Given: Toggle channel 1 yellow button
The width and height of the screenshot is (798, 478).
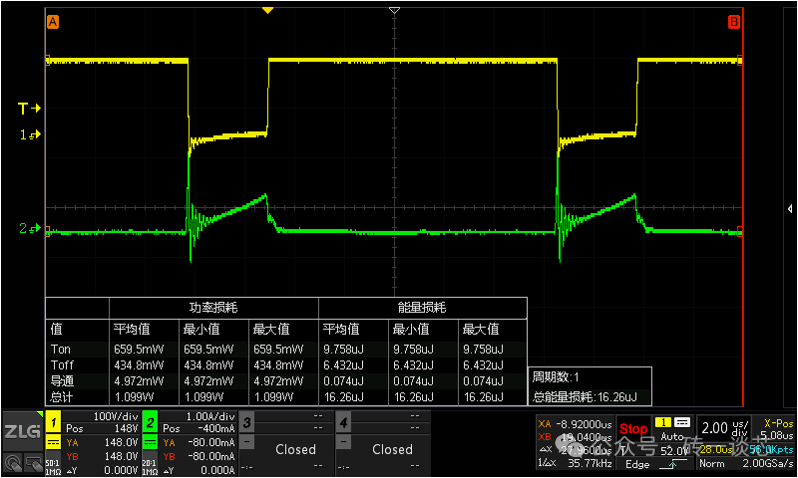Looking at the screenshot, I should (54, 421).
